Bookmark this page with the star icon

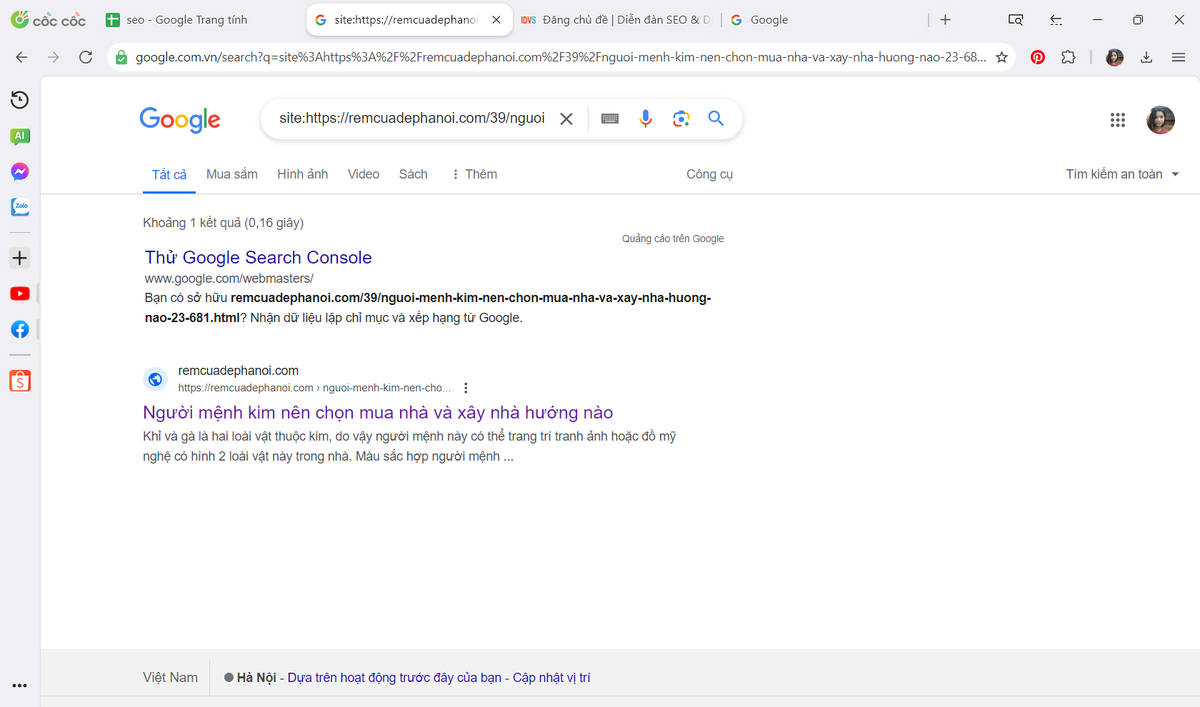[1002, 57]
